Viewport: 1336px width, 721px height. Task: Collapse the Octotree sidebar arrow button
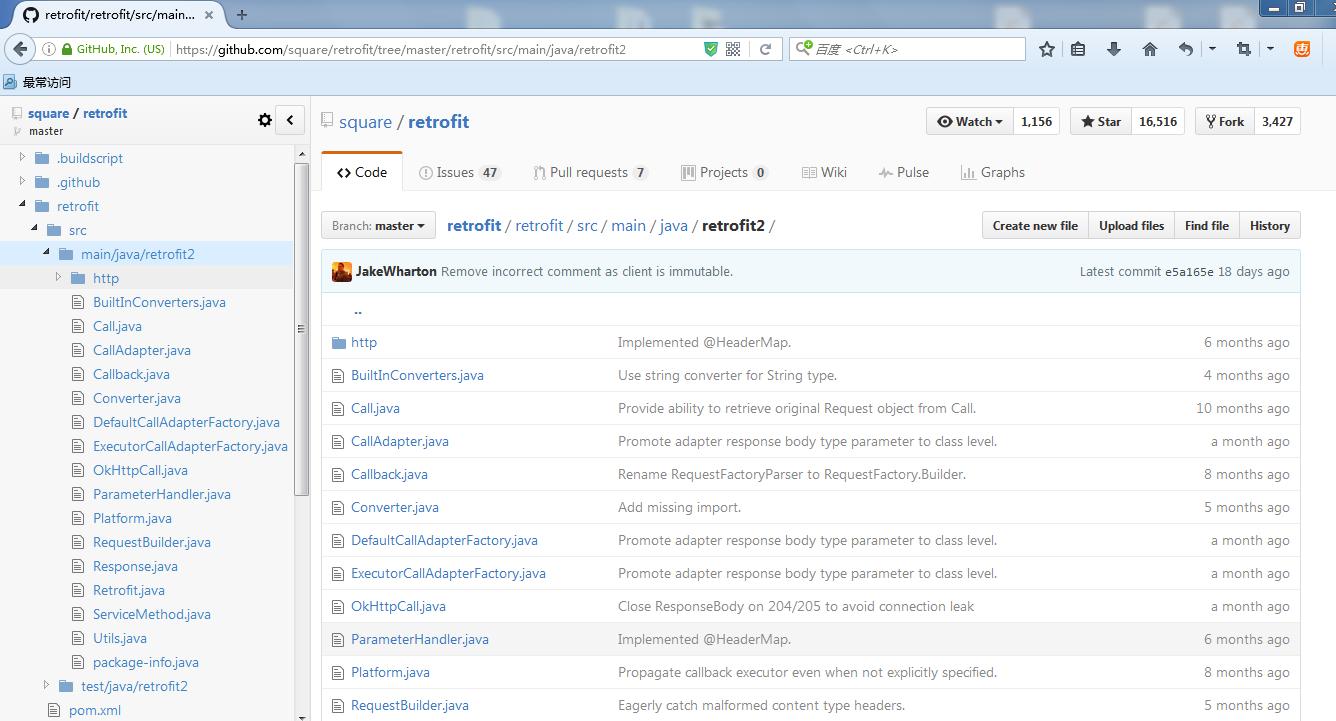pyautogui.click(x=290, y=120)
